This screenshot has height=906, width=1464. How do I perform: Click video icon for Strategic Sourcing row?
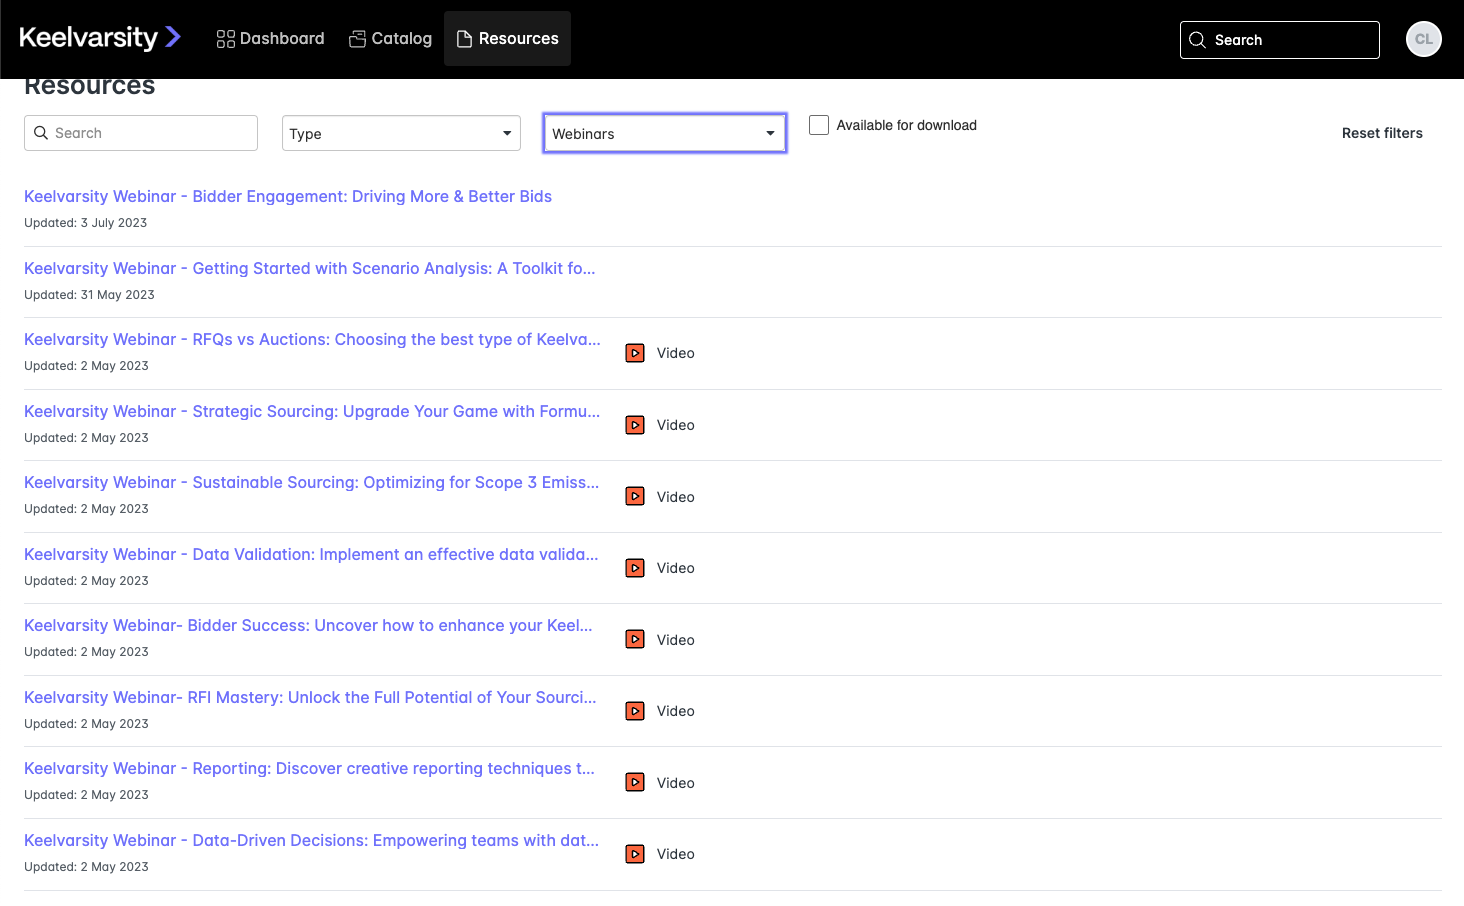point(635,425)
